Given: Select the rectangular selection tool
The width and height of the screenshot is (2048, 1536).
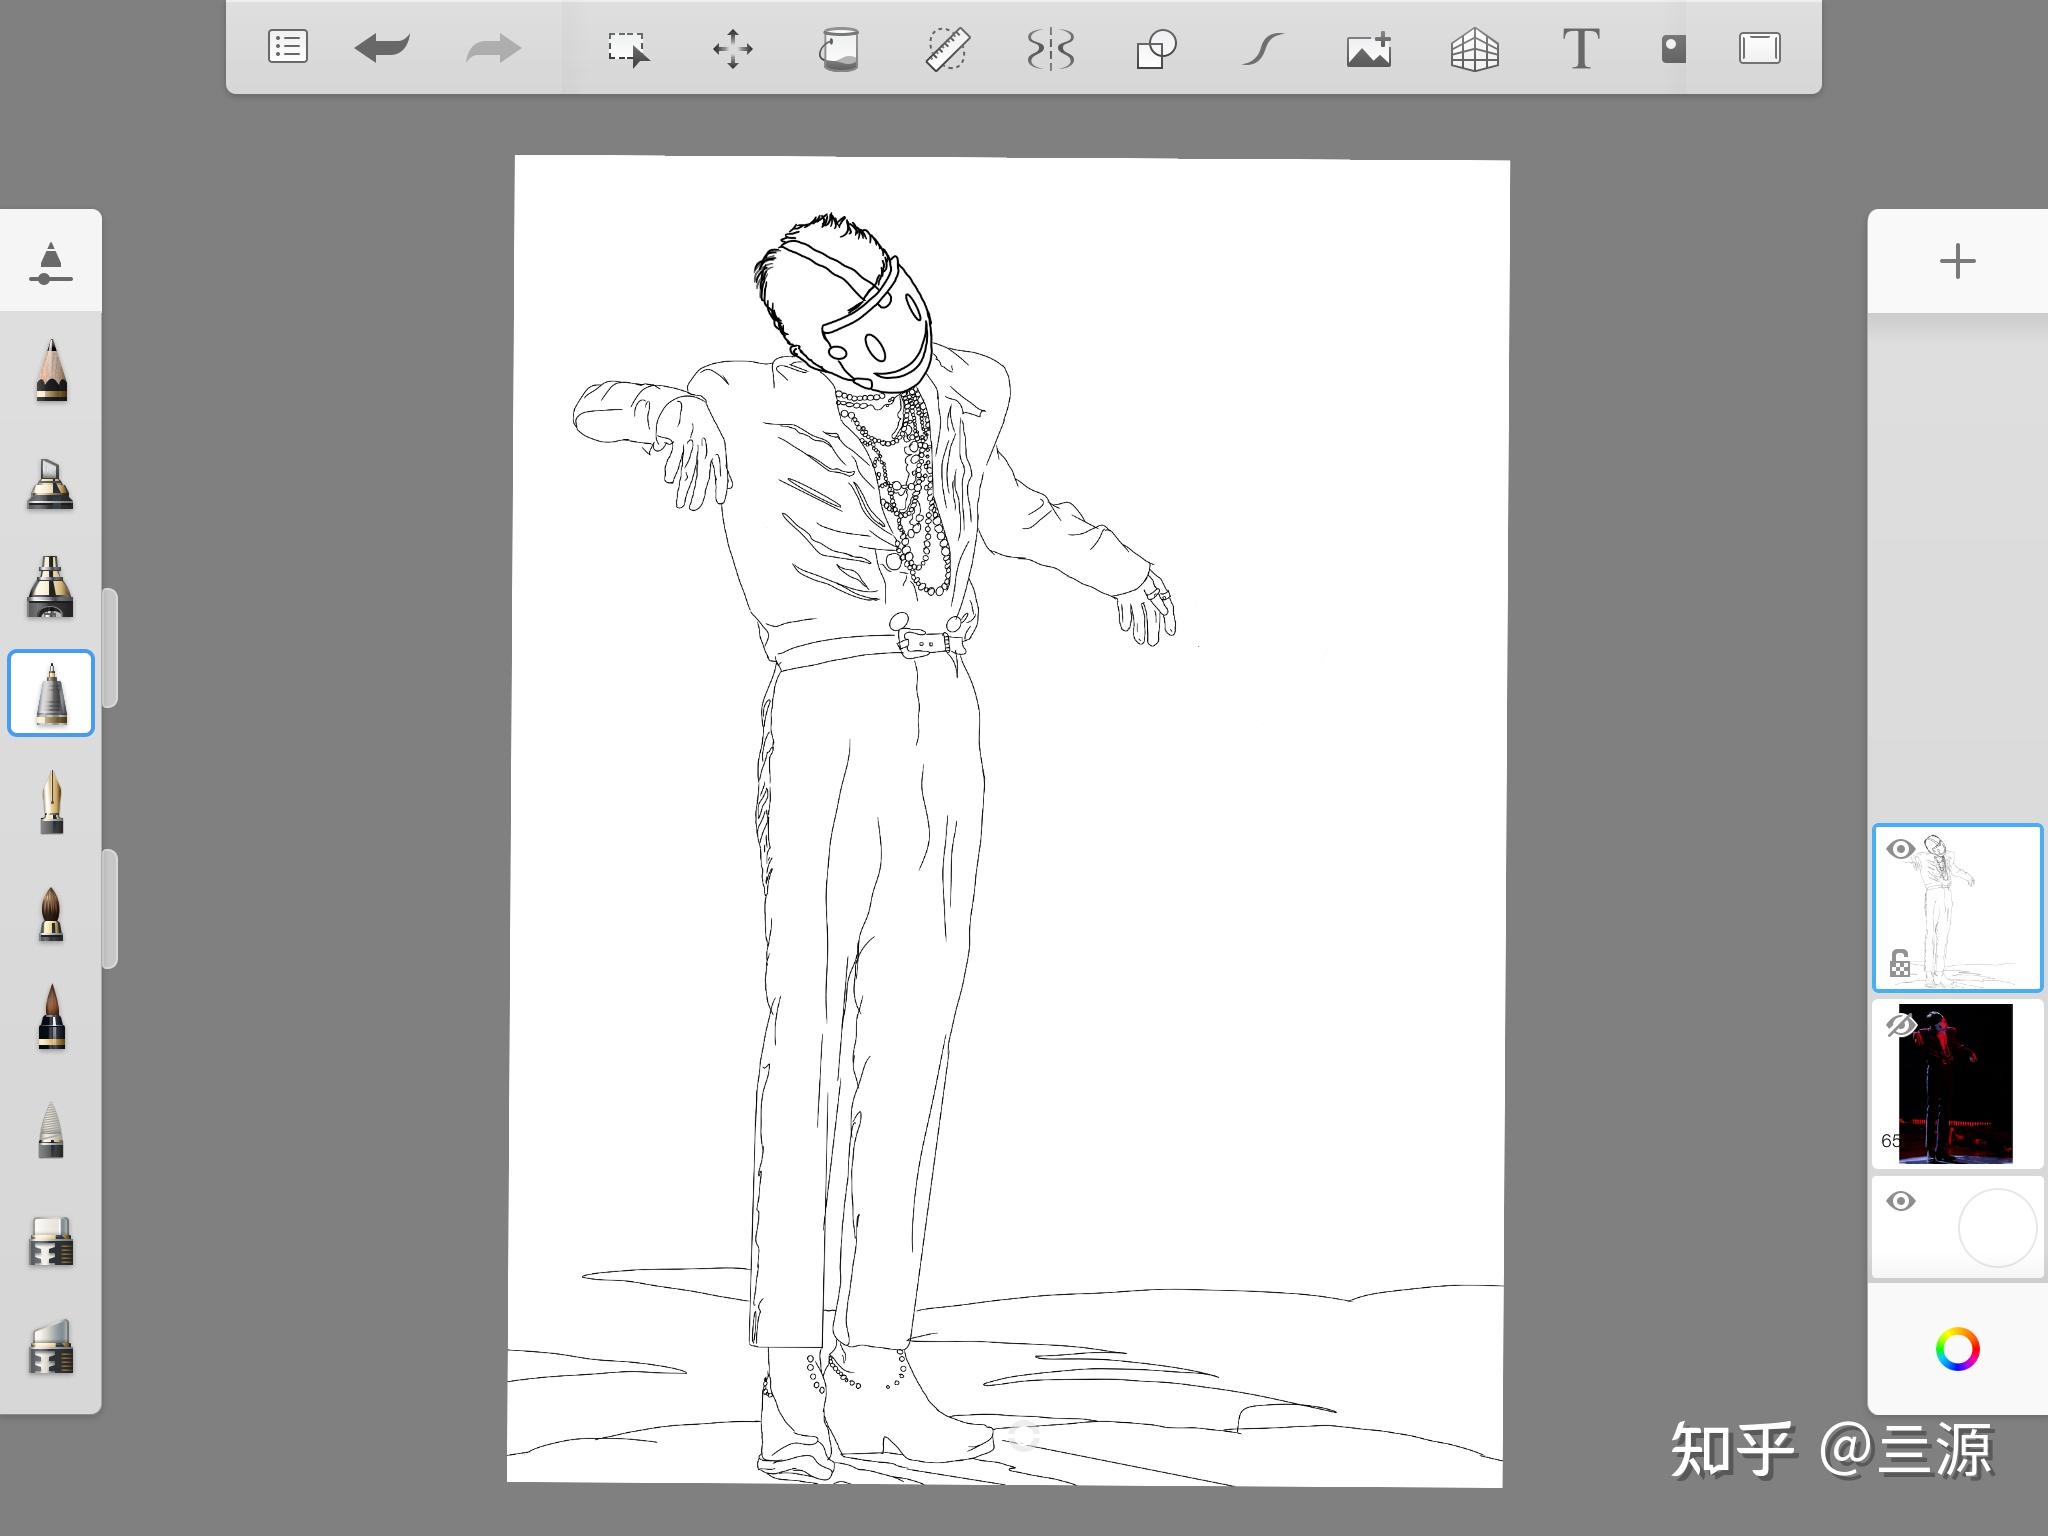Looking at the screenshot, I should click(628, 48).
